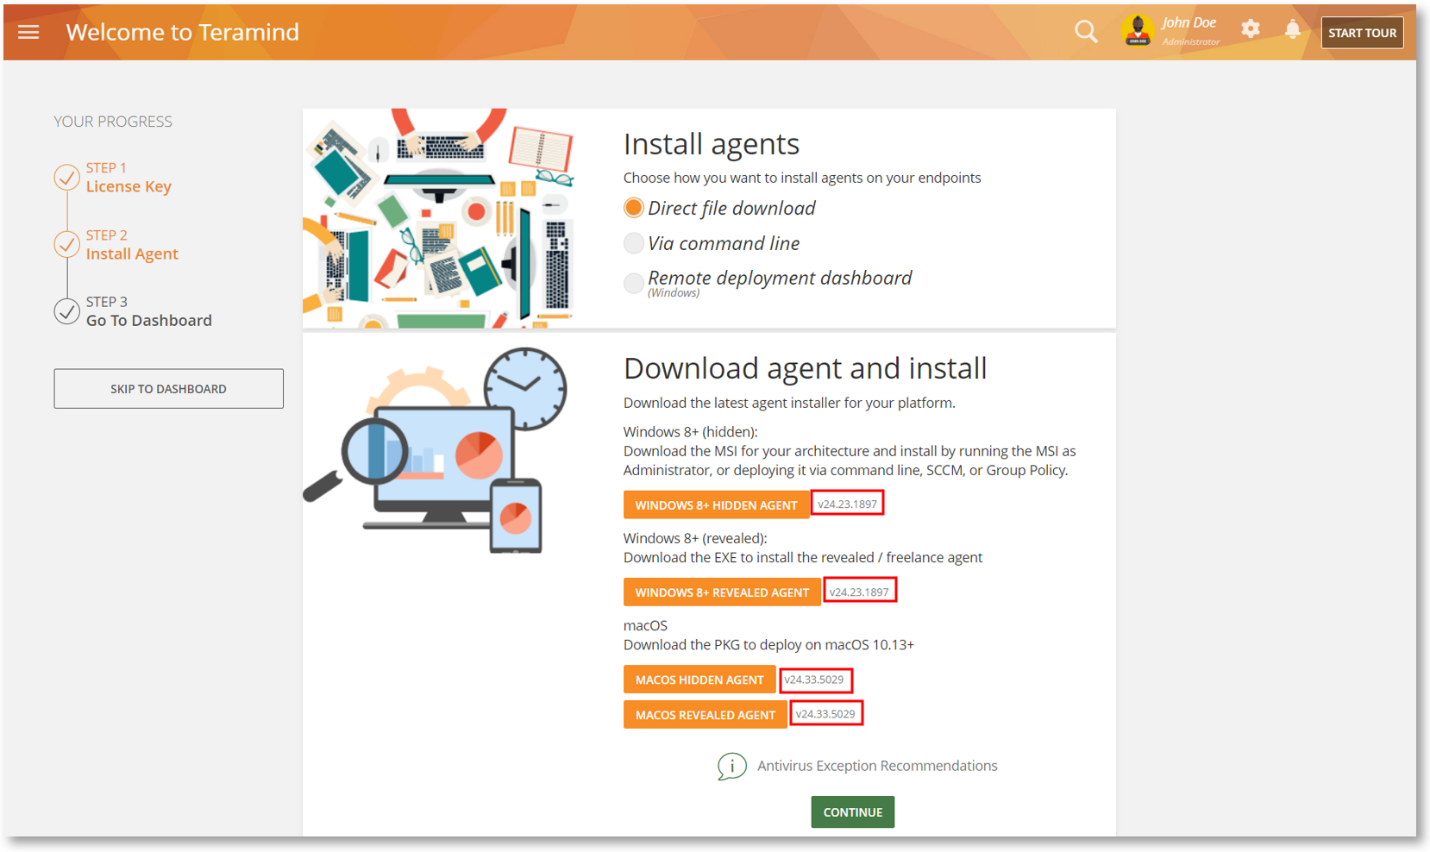
Task: Click the Windows 8+ (revealed) label
Action: 695,538
